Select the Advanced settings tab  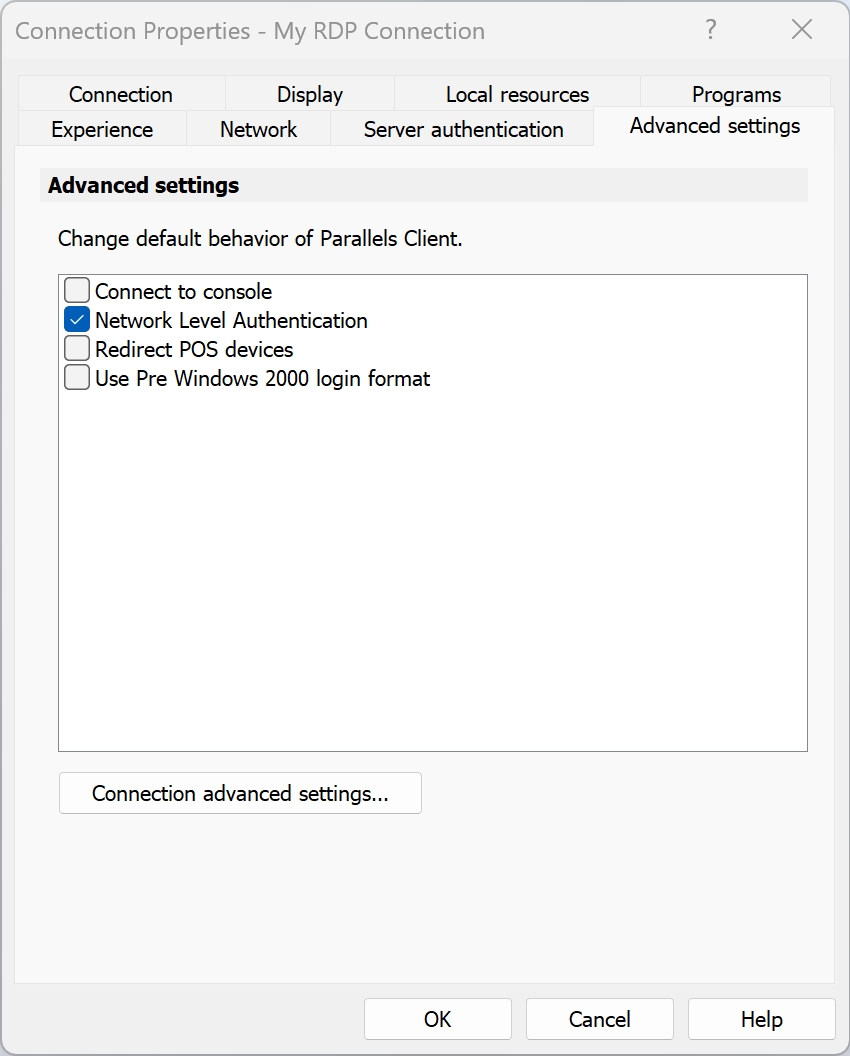click(714, 126)
